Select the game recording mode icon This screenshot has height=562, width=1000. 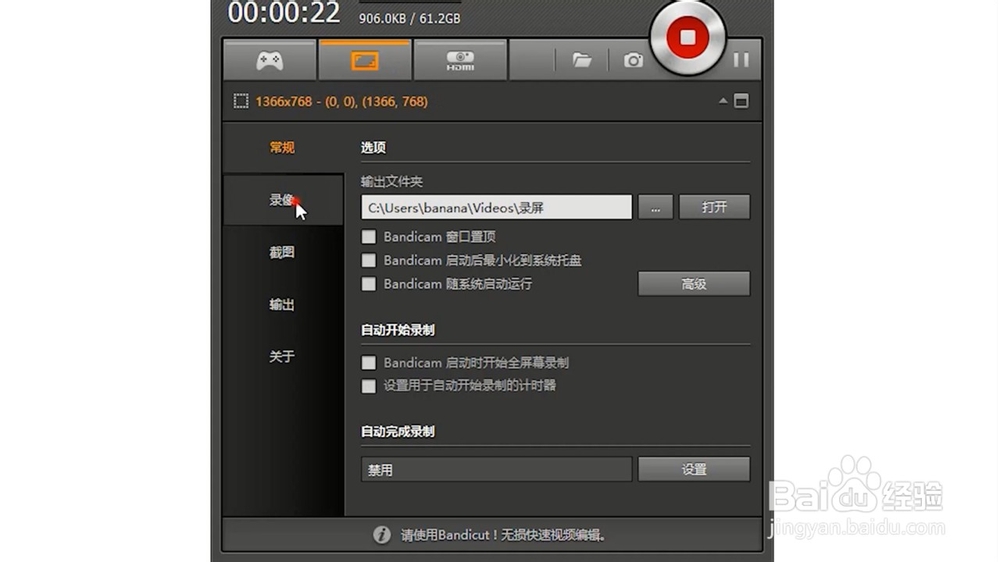click(270, 61)
